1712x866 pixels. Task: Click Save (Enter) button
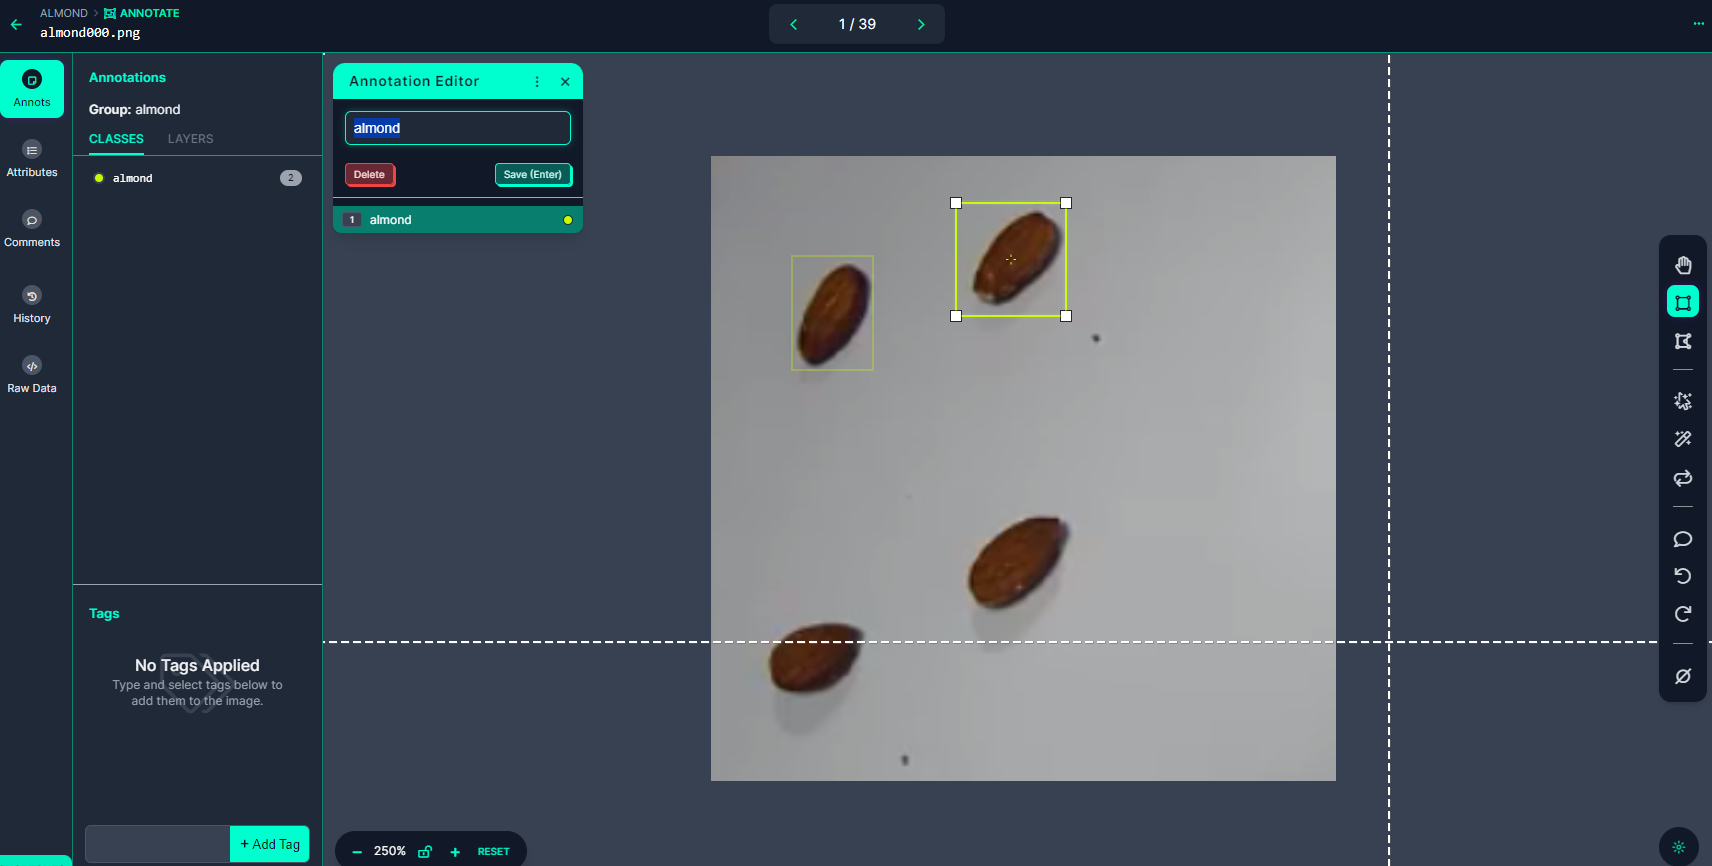click(x=533, y=175)
